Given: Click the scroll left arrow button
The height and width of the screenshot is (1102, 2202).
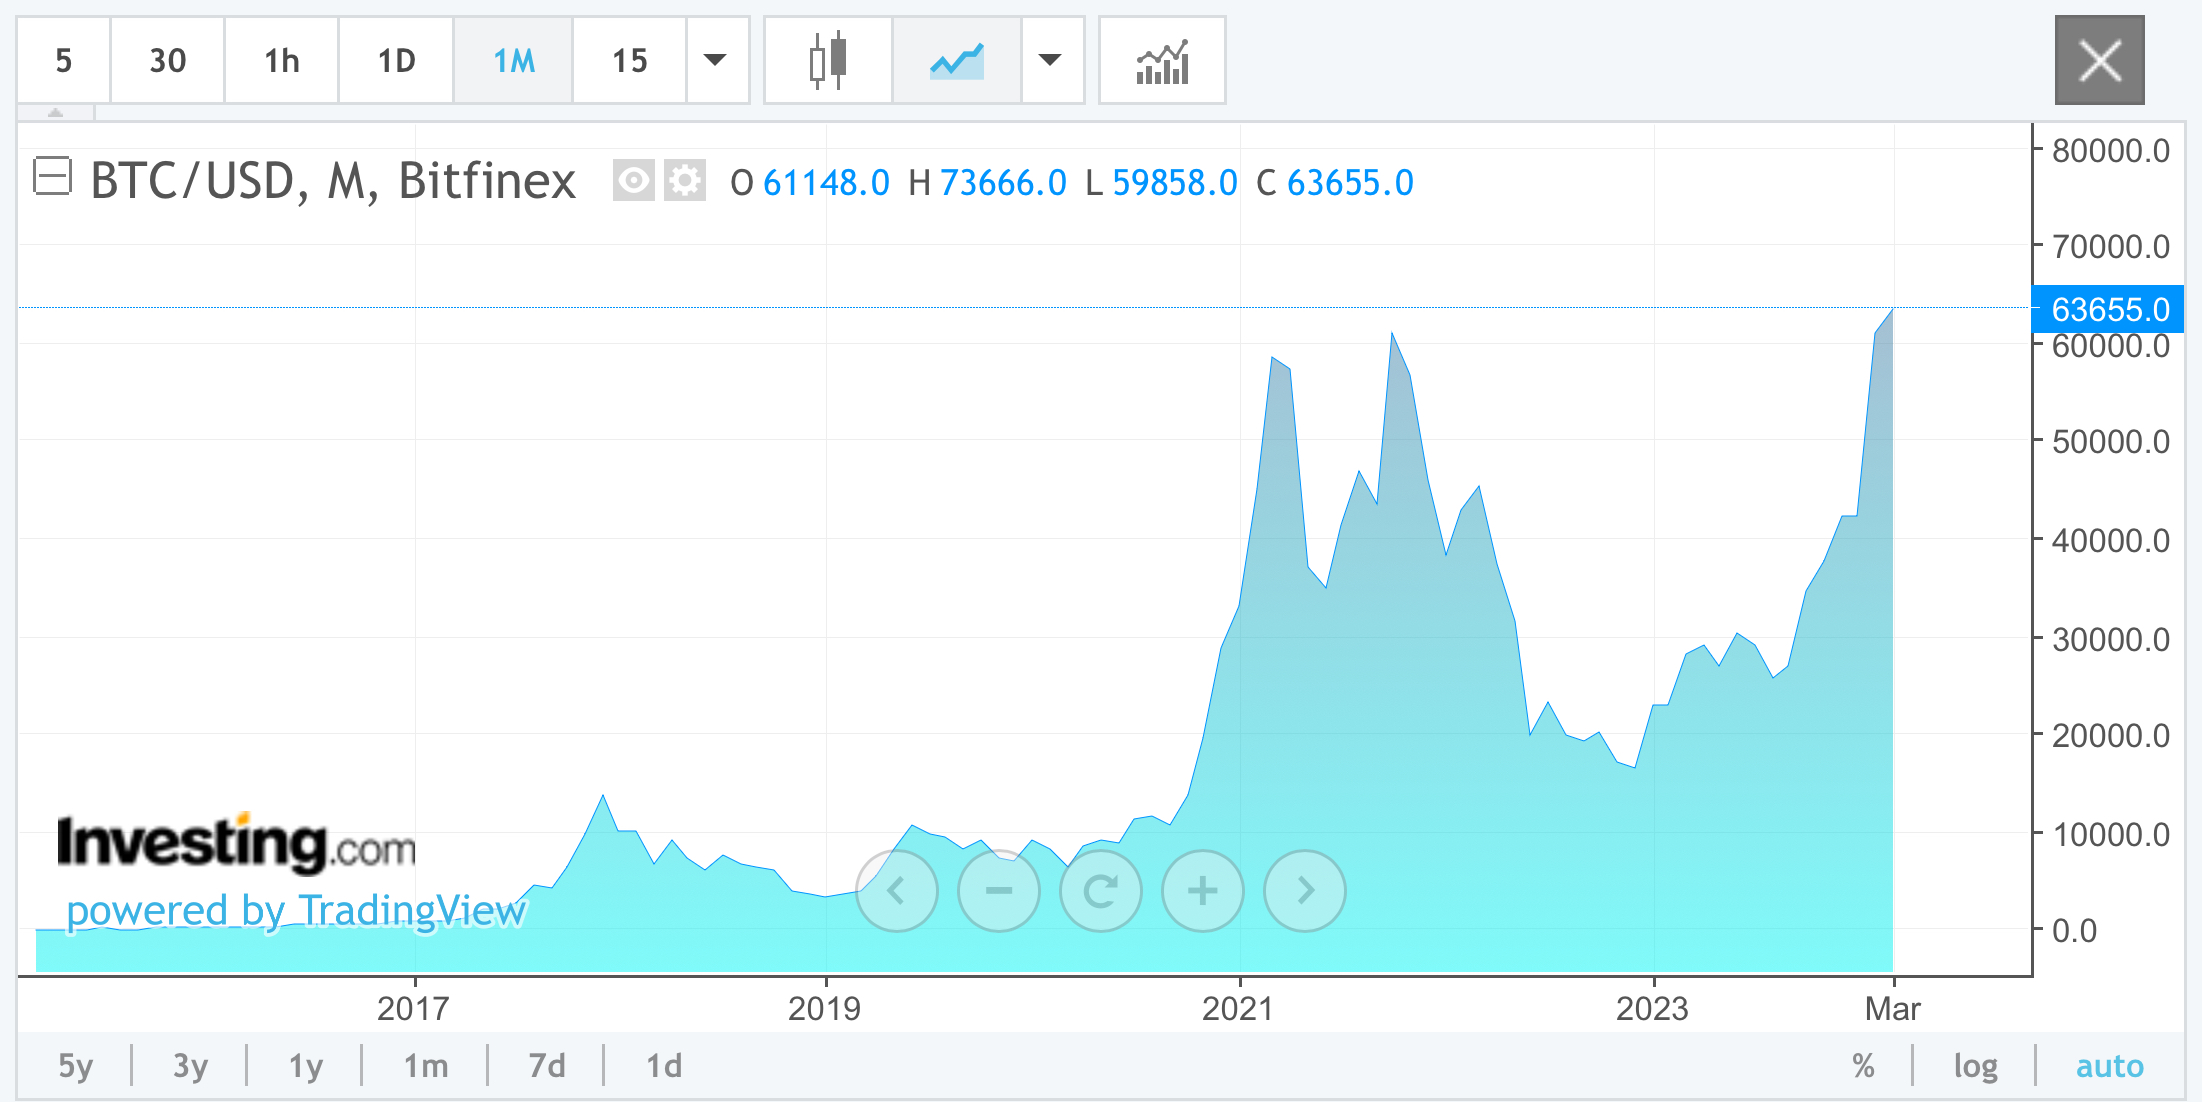Looking at the screenshot, I should click(x=897, y=890).
